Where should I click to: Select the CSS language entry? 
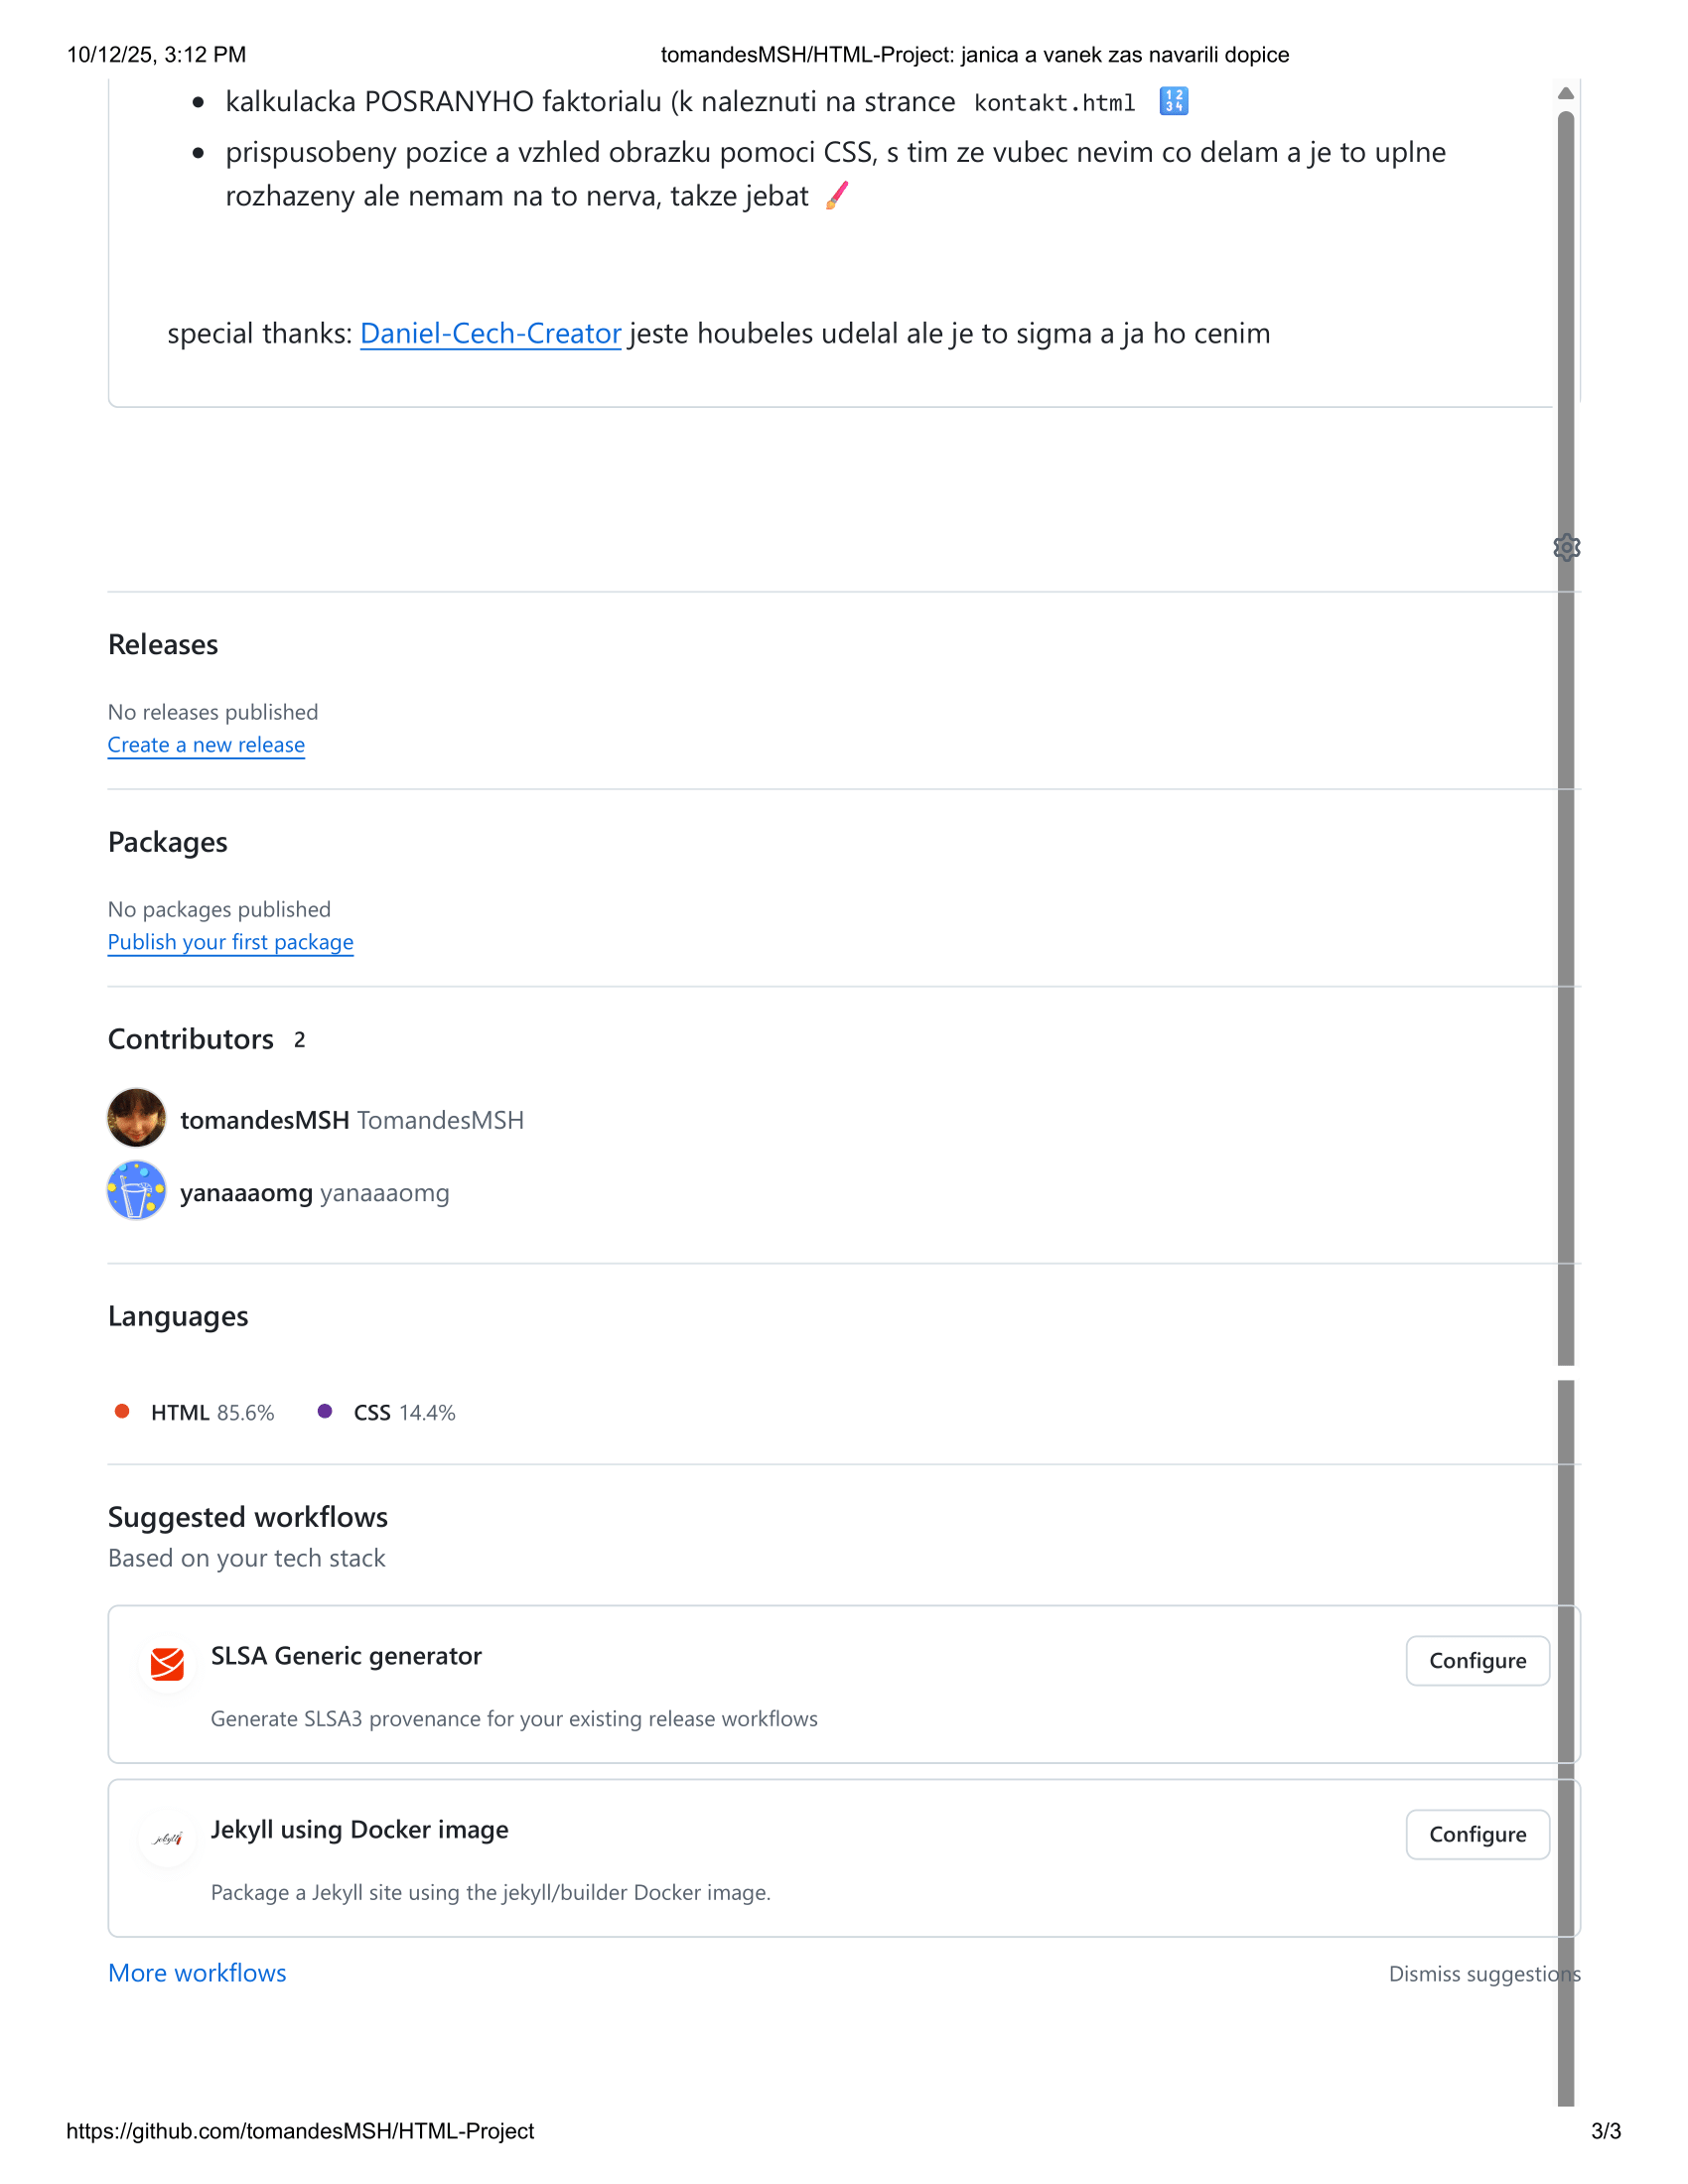point(387,1412)
